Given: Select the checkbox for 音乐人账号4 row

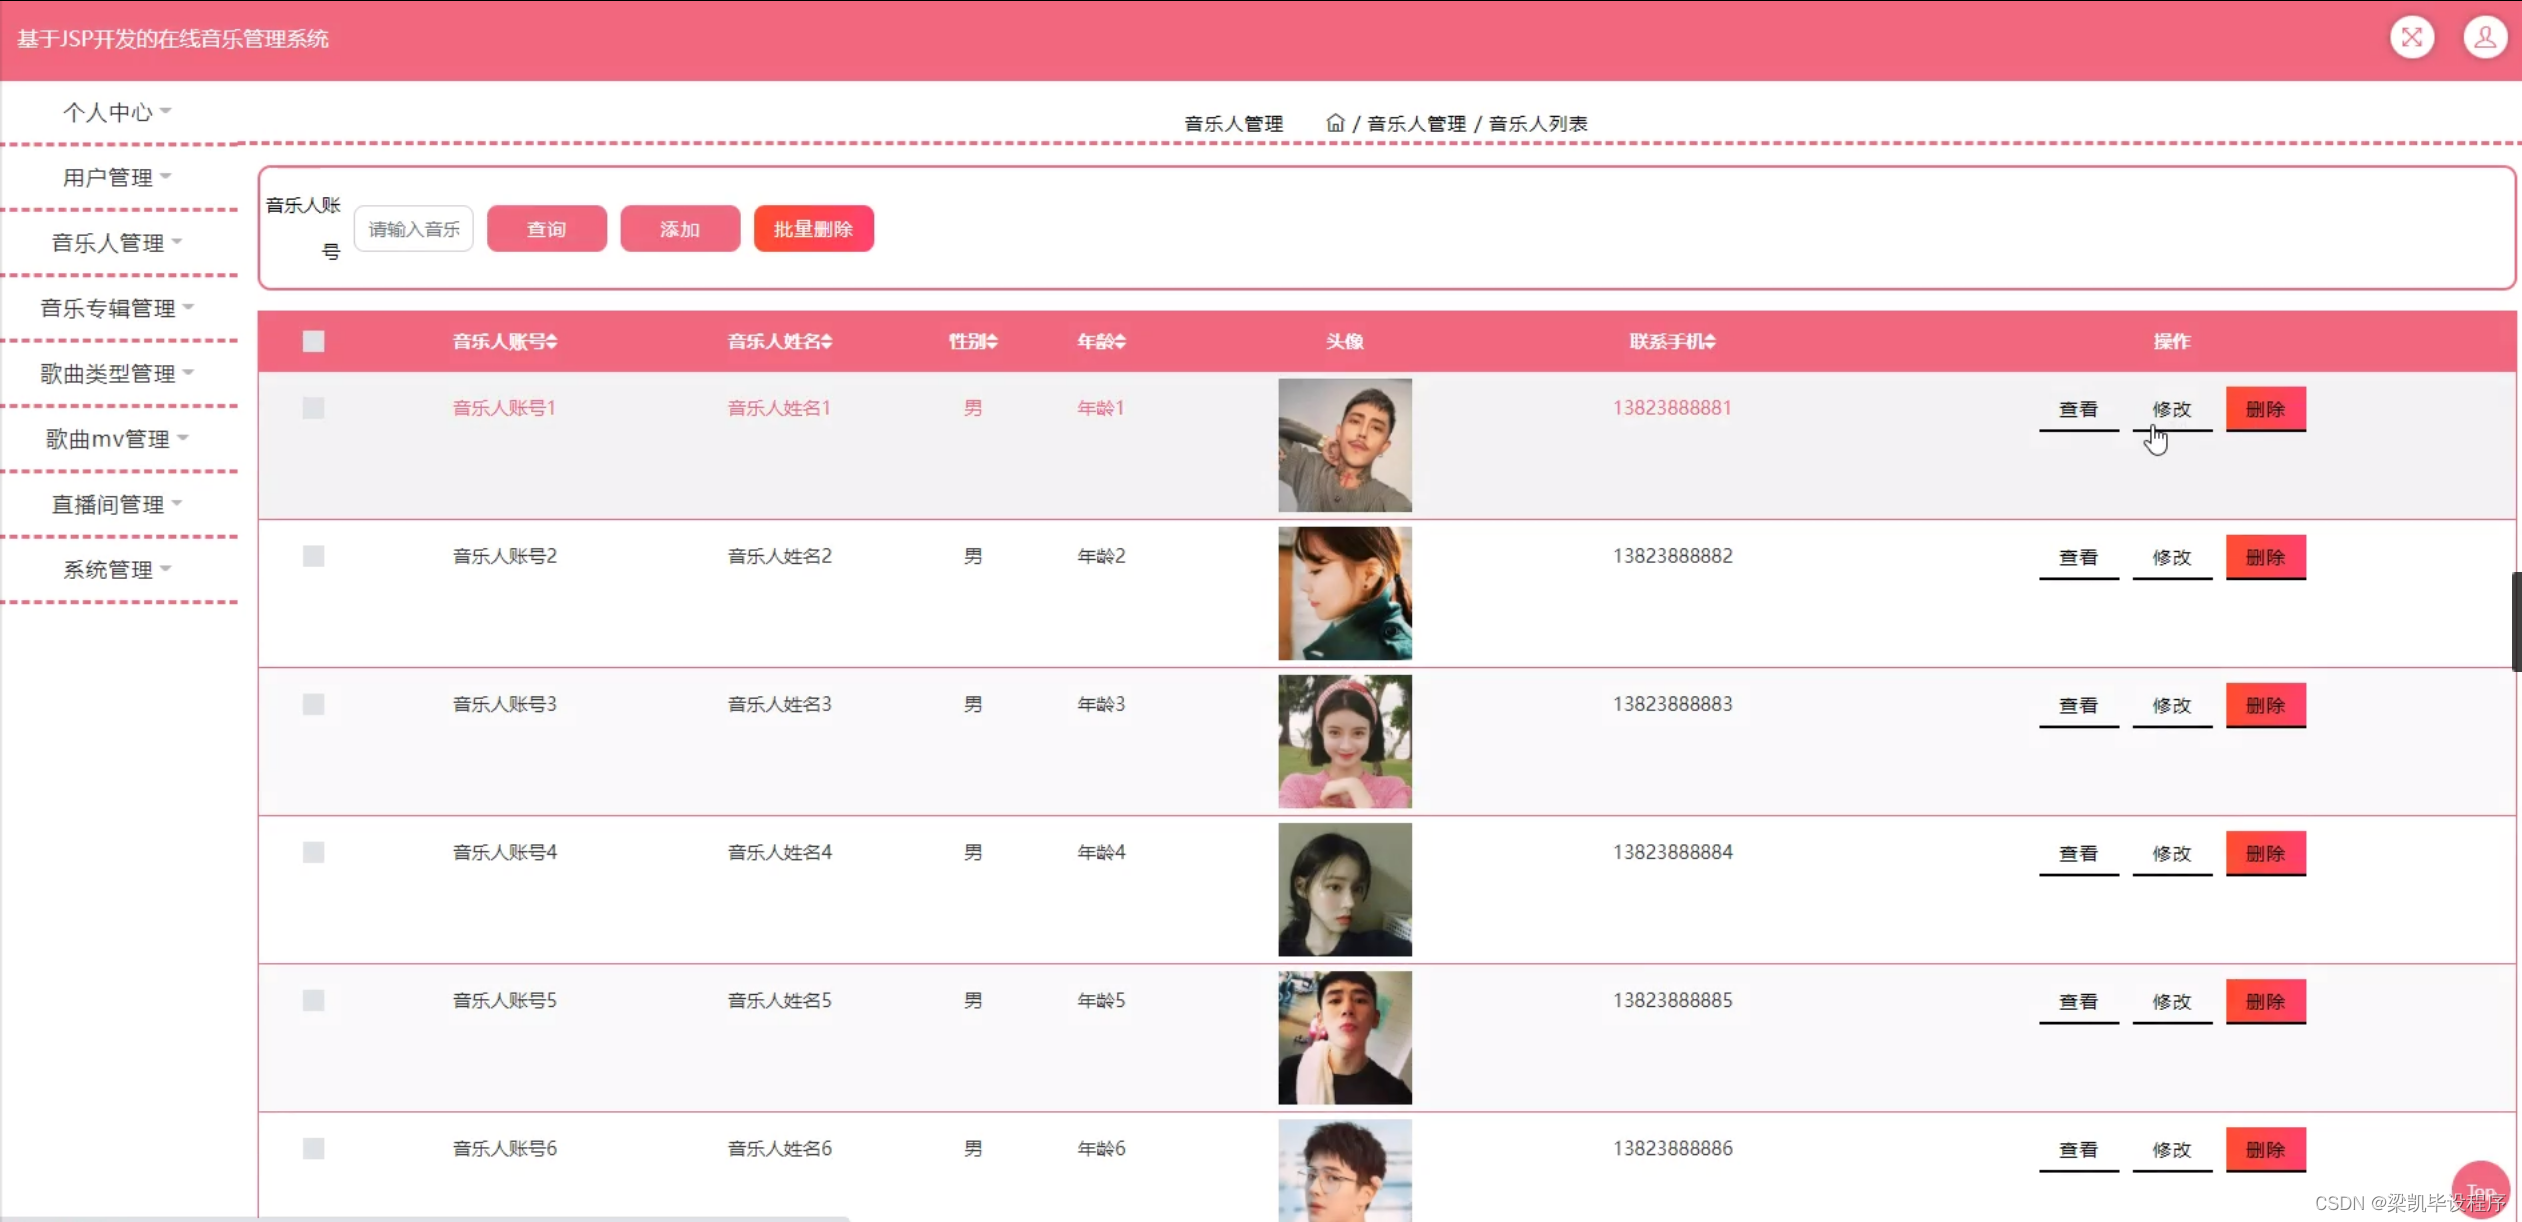Looking at the screenshot, I should pyautogui.click(x=313, y=852).
